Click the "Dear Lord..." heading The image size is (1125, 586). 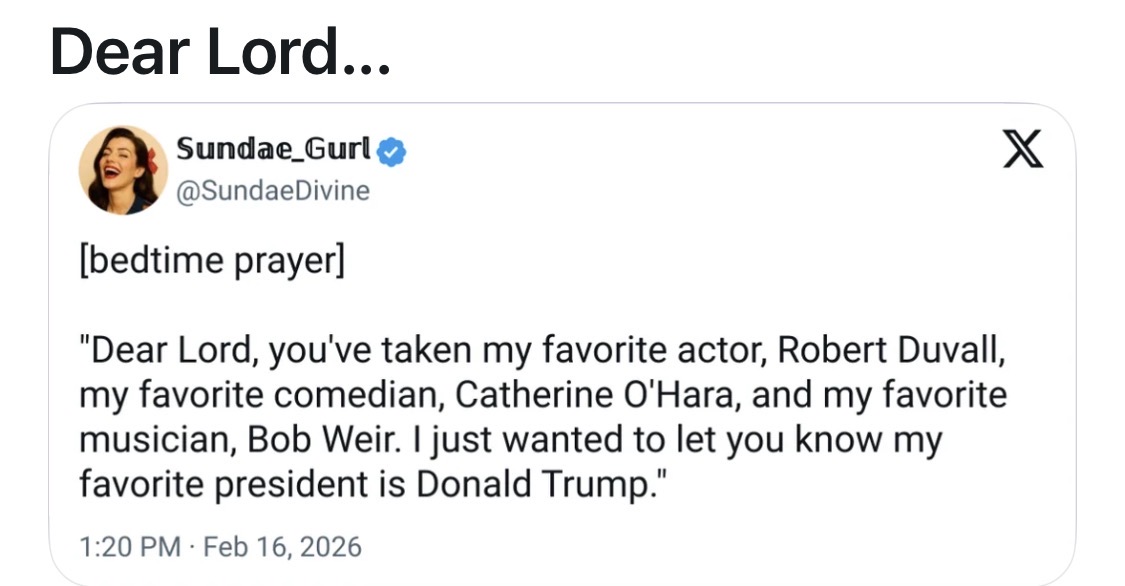click(x=221, y=51)
